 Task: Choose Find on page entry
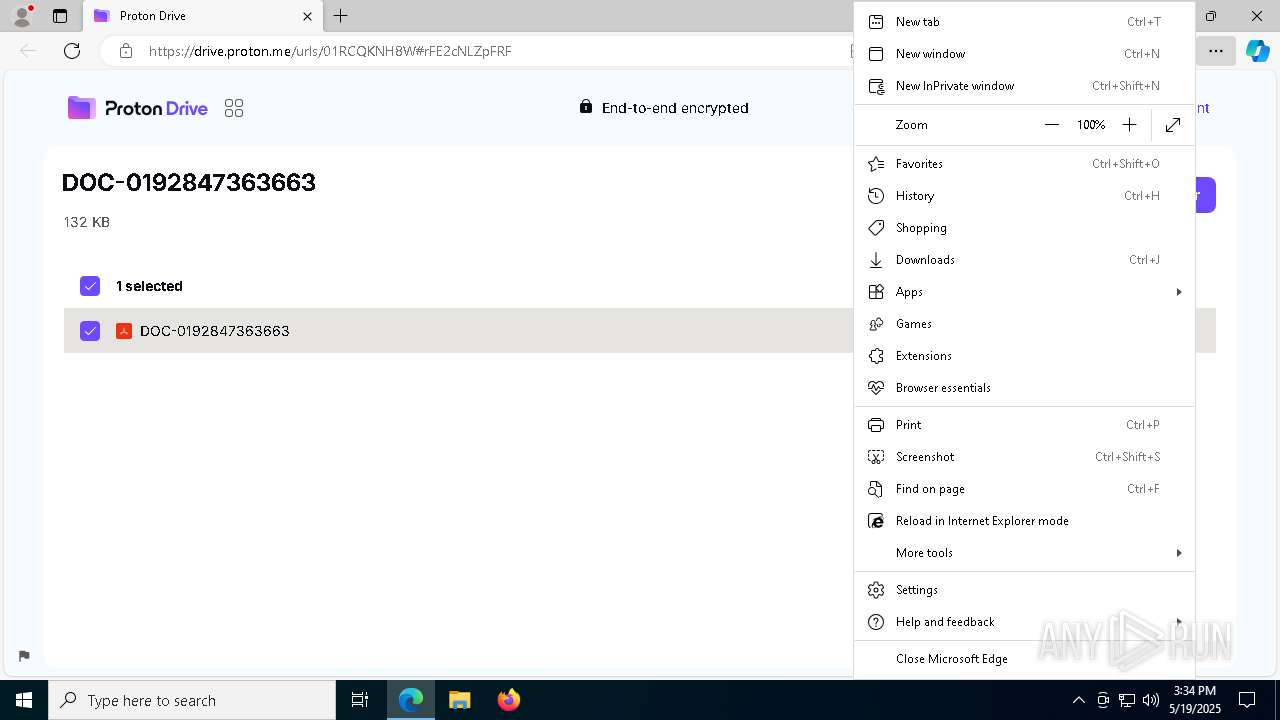1024,489
